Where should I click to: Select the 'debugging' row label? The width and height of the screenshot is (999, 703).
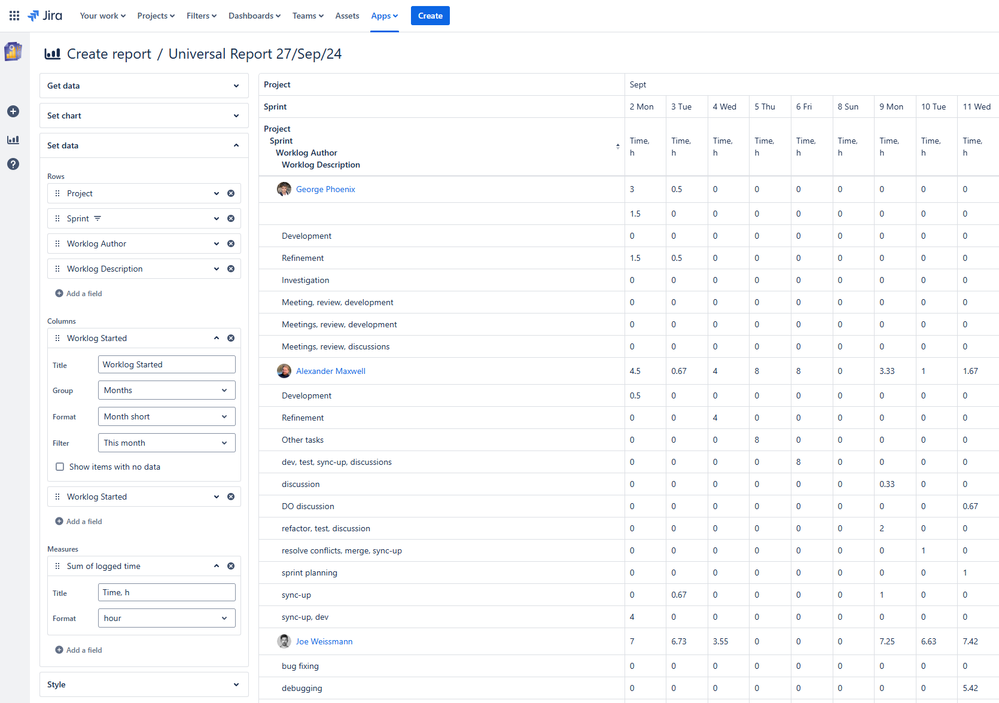click(302, 688)
